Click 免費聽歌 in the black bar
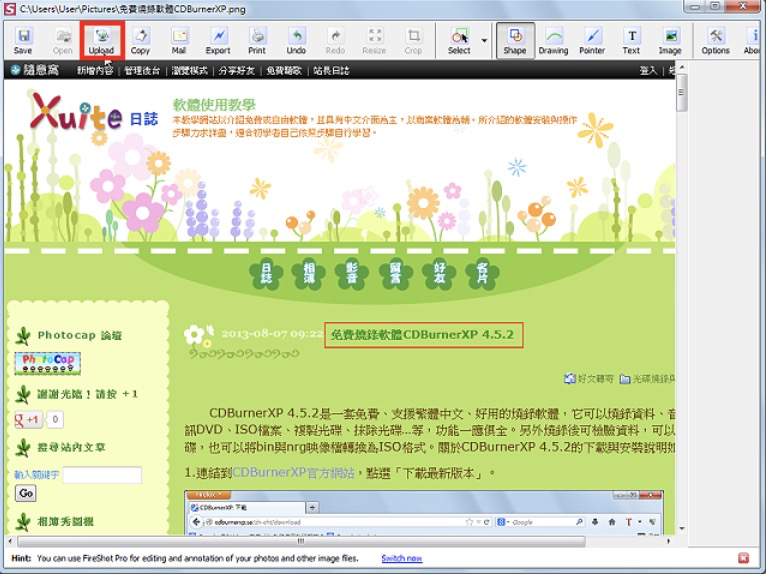 pos(284,70)
